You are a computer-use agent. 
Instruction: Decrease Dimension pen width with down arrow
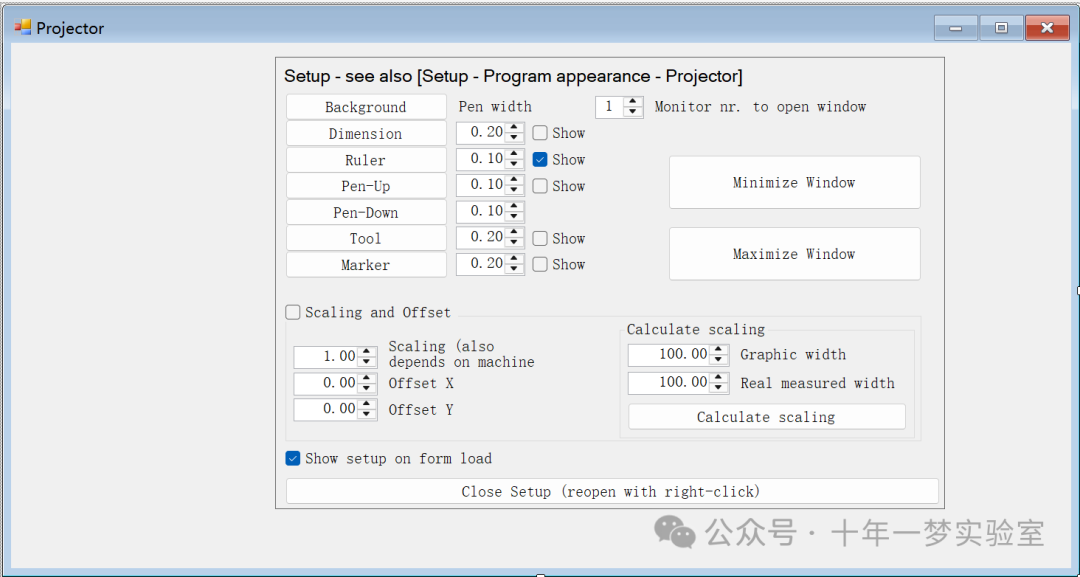(514, 137)
